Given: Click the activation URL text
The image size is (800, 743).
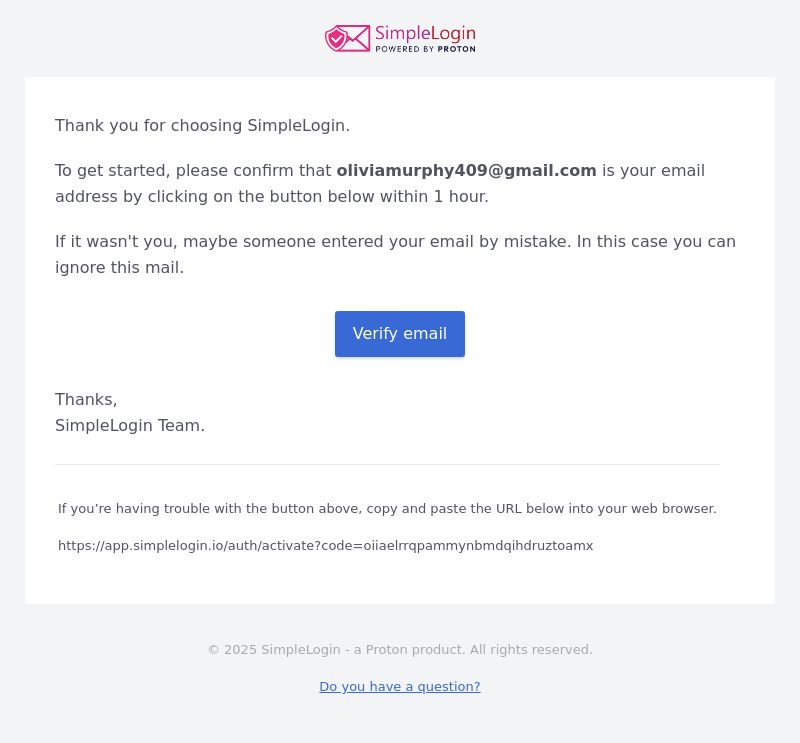Looking at the screenshot, I should (x=326, y=546).
